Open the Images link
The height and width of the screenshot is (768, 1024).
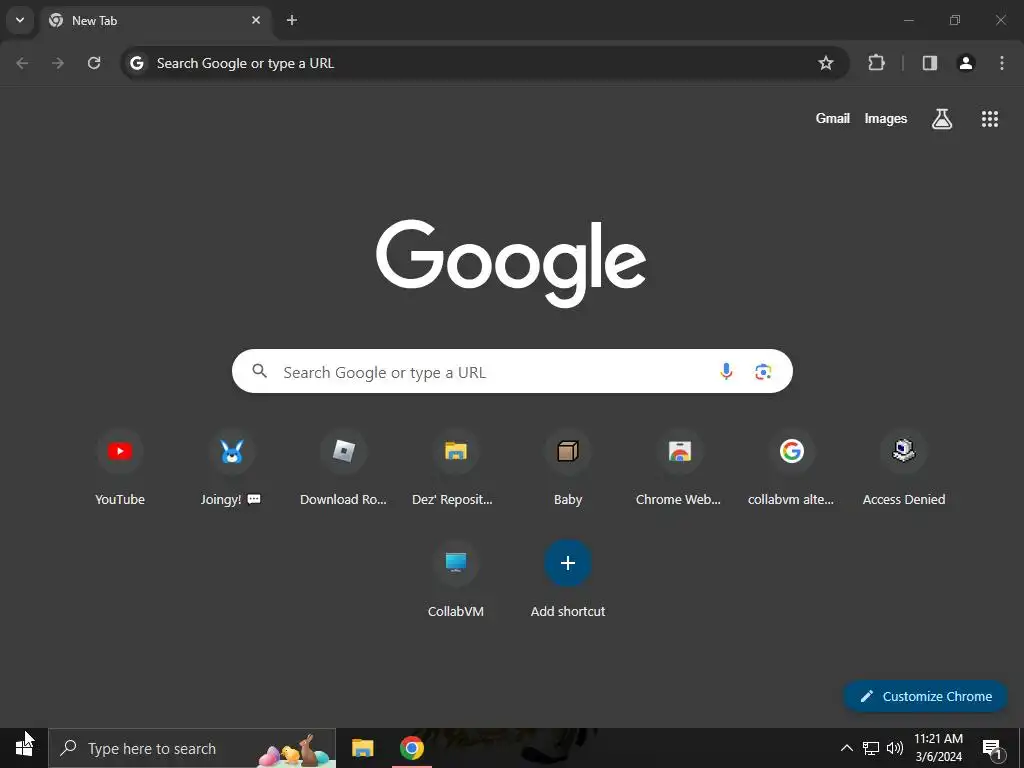tap(886, 118)
